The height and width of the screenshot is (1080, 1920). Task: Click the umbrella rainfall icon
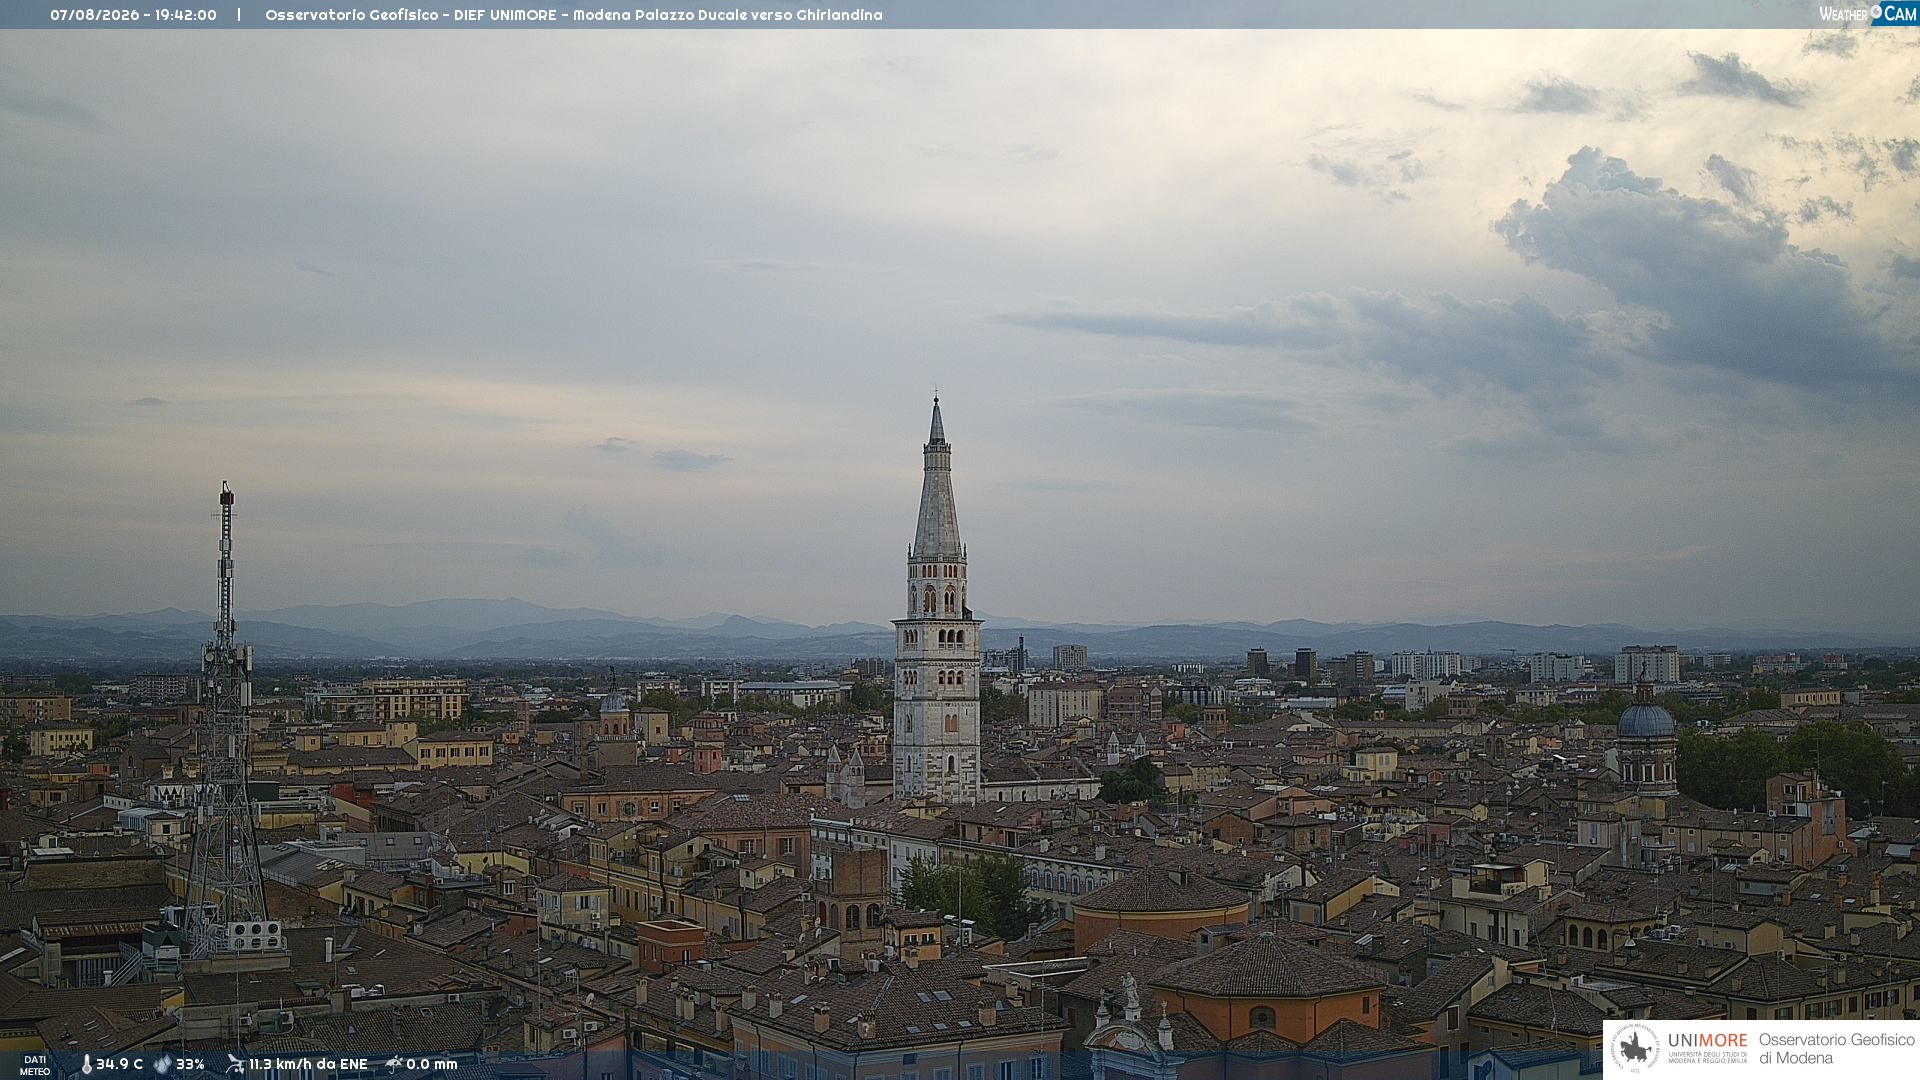click(x=394, y=1064)
